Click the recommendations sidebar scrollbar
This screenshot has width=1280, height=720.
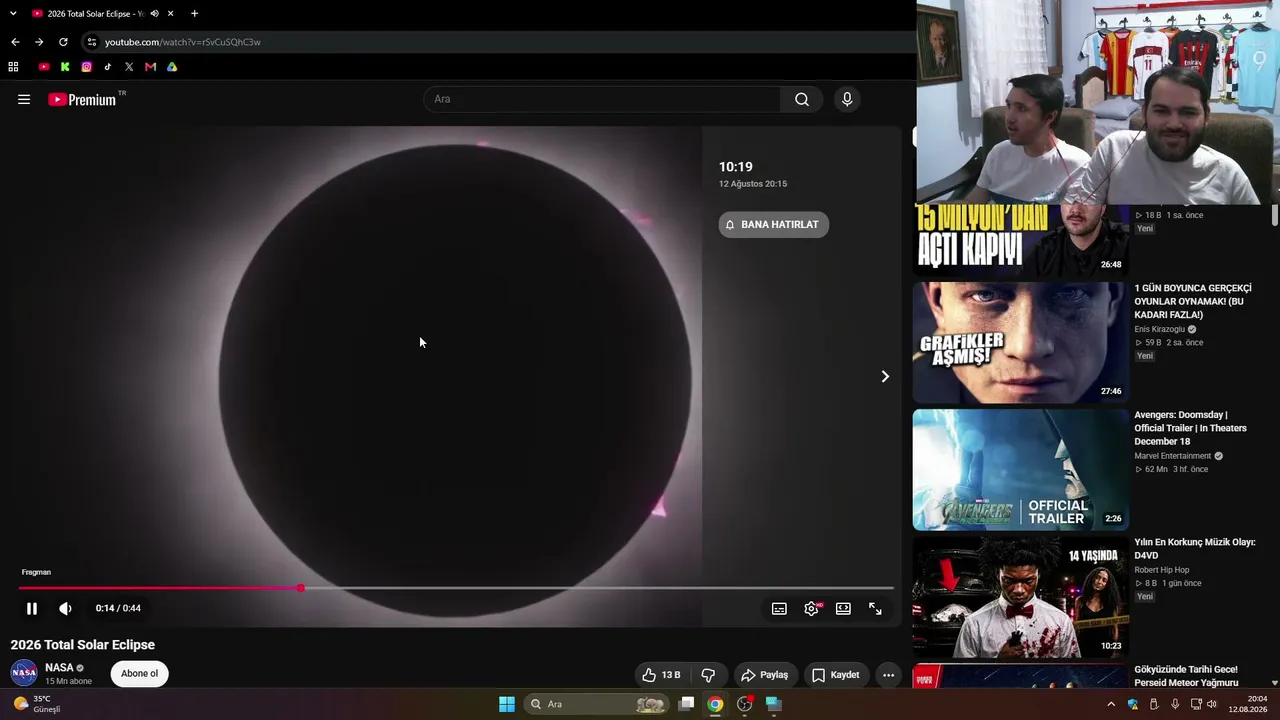click(x=1274, y=216)
